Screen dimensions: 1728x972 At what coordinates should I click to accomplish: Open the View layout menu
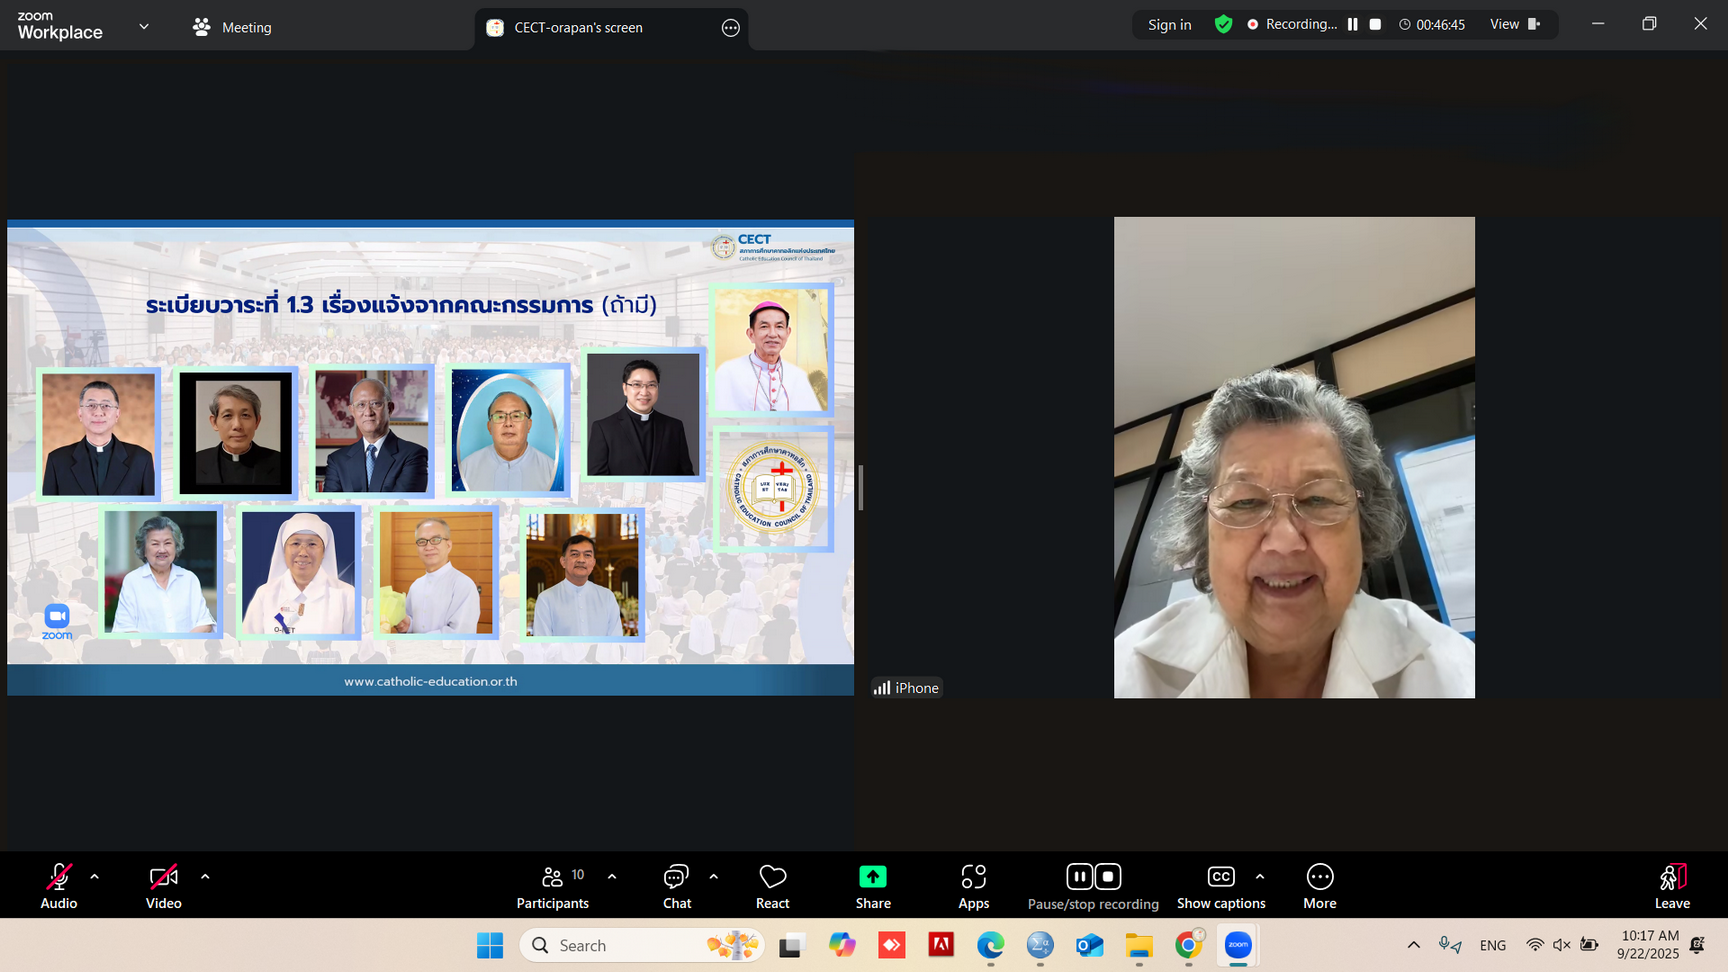point(1514,24)
